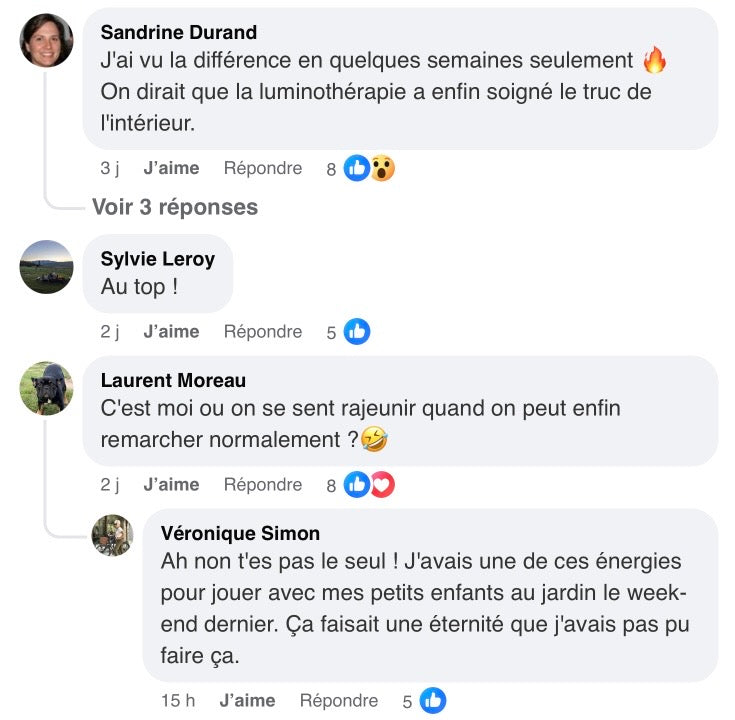Click the like reaction icon on Véronique Simon's reply
The image size is (735, 720).
coord(433,701)
